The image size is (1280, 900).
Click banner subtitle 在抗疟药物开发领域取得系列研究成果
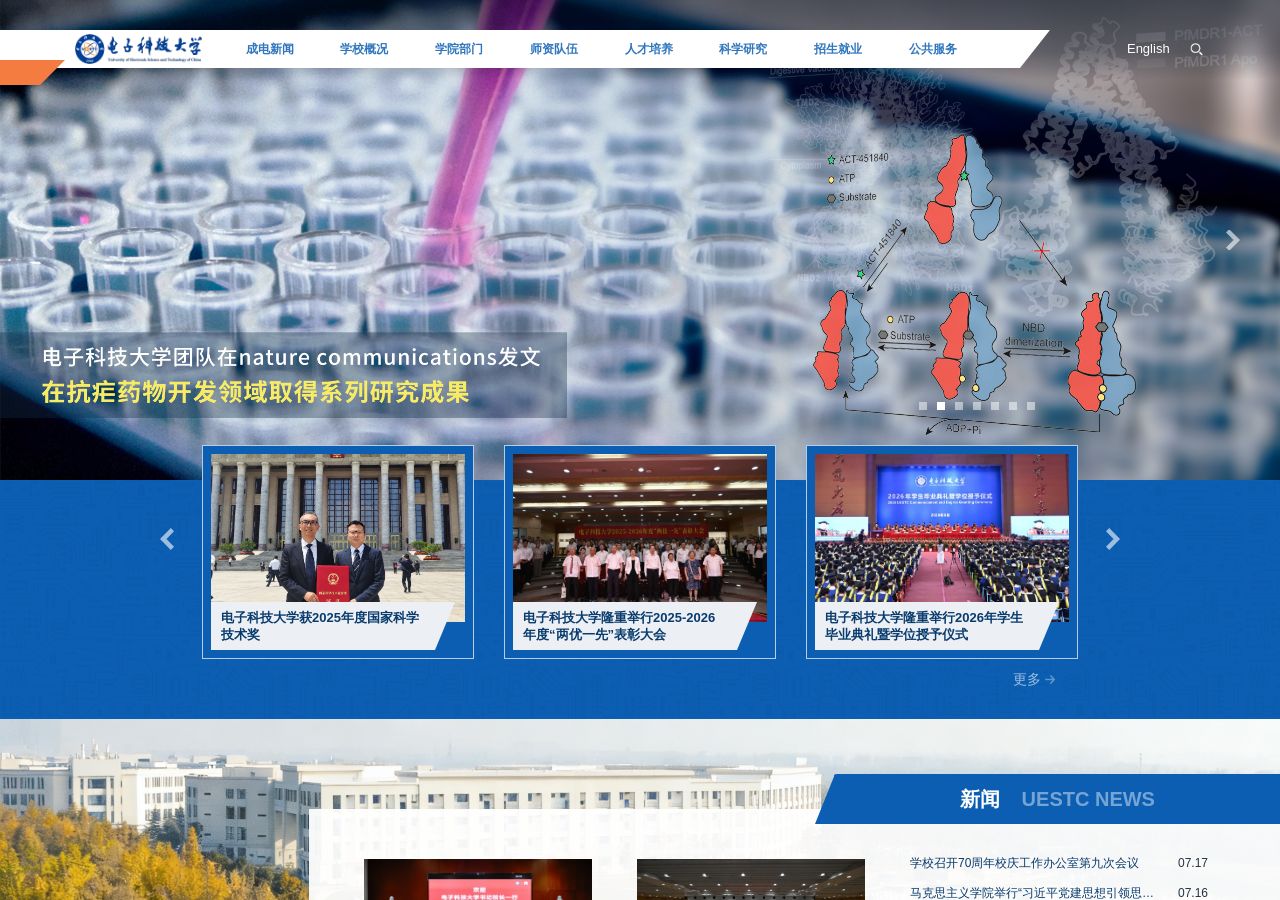(255, 392)
